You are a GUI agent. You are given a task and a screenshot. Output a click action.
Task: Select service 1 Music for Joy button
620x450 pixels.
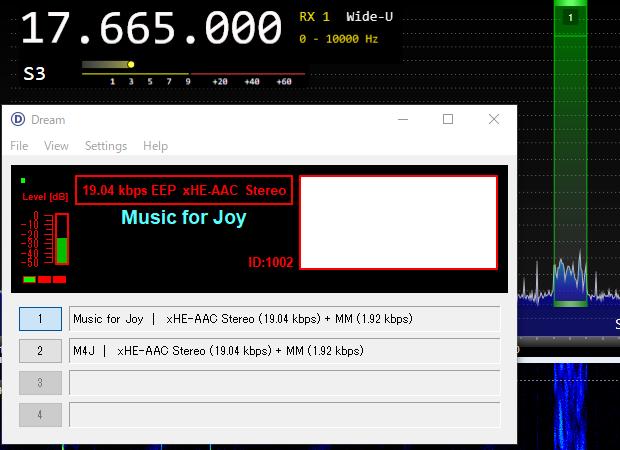pos(40,319)
